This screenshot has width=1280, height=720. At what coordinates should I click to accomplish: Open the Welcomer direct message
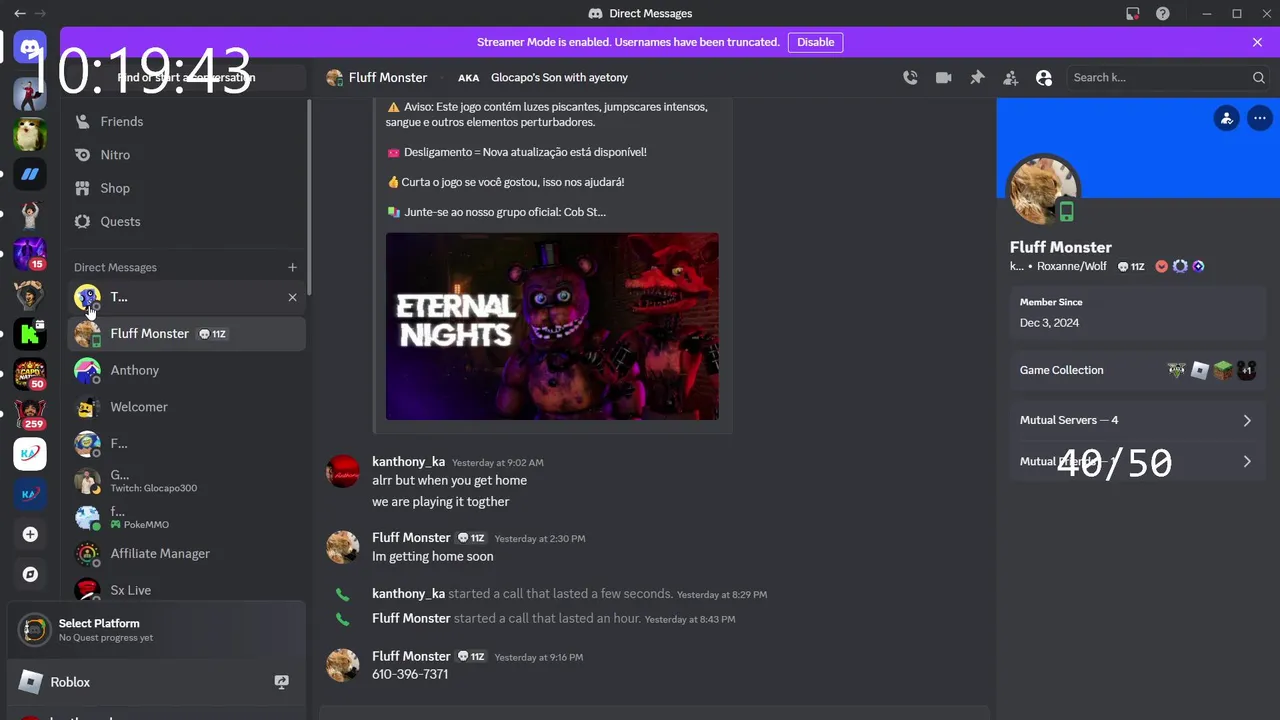click(186, 407)
